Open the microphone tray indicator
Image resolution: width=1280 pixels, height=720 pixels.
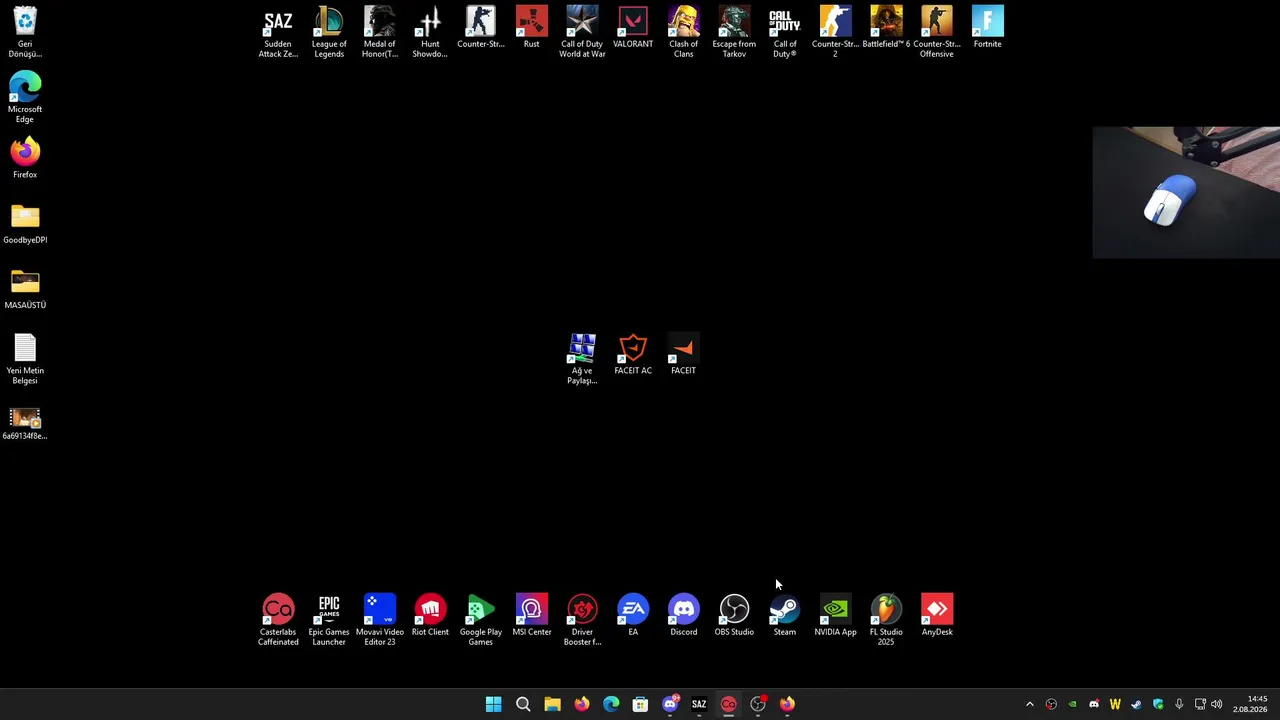tap(1179, 704)
